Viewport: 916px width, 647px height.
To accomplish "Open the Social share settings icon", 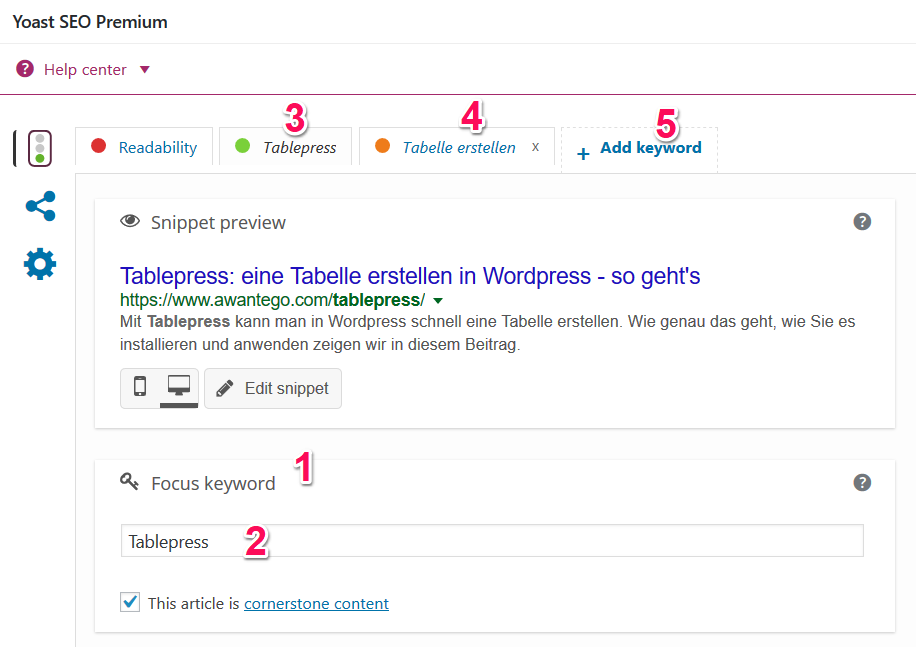I will coord(40,206).
